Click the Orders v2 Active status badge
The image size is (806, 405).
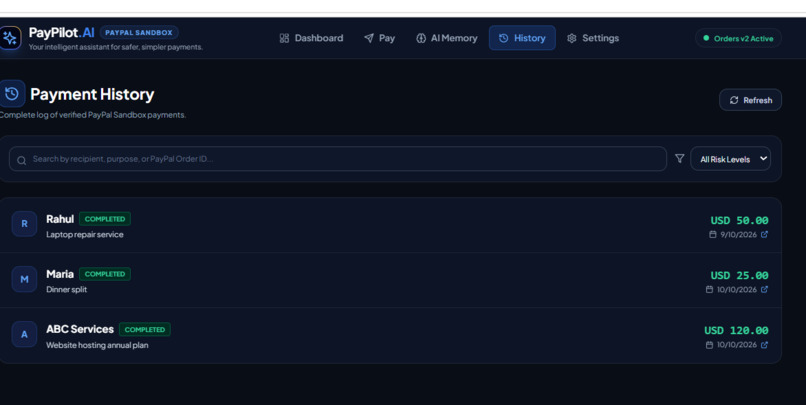click(x=738, y=38)
